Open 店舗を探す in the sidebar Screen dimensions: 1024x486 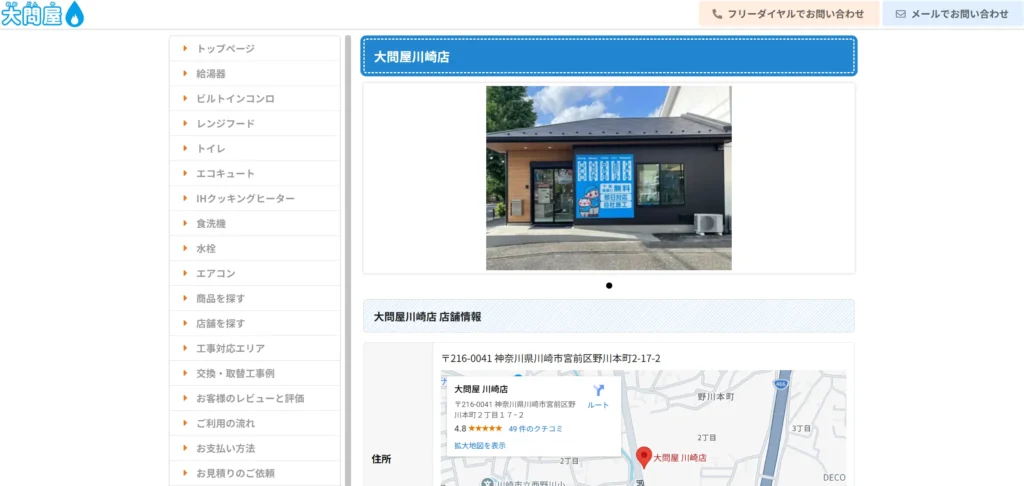point(220,323)
